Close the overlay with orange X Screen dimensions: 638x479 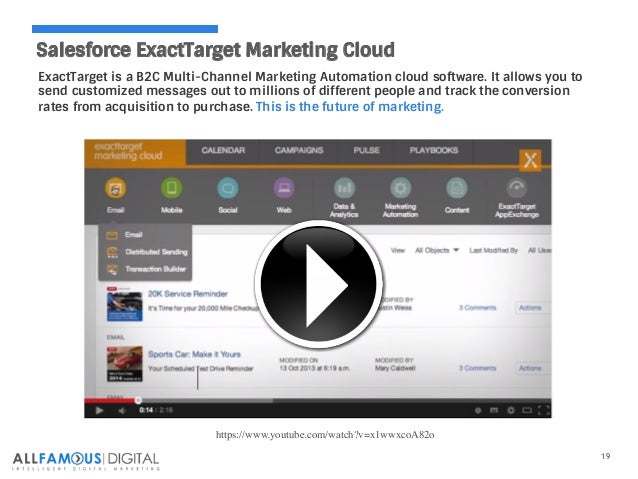tap(530, 160)
